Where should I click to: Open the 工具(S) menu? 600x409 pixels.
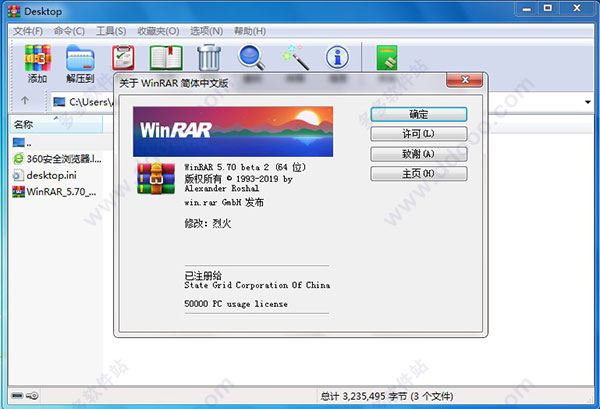tap(111, 31)
